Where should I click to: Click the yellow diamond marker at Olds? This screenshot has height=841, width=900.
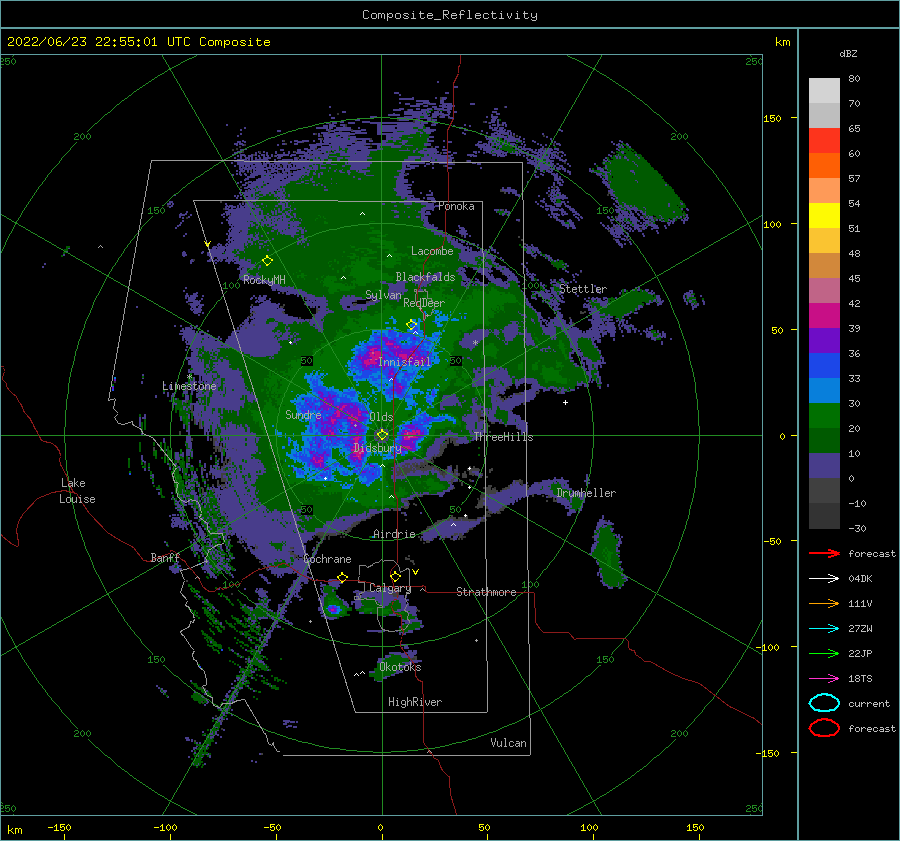pos(382,435)
